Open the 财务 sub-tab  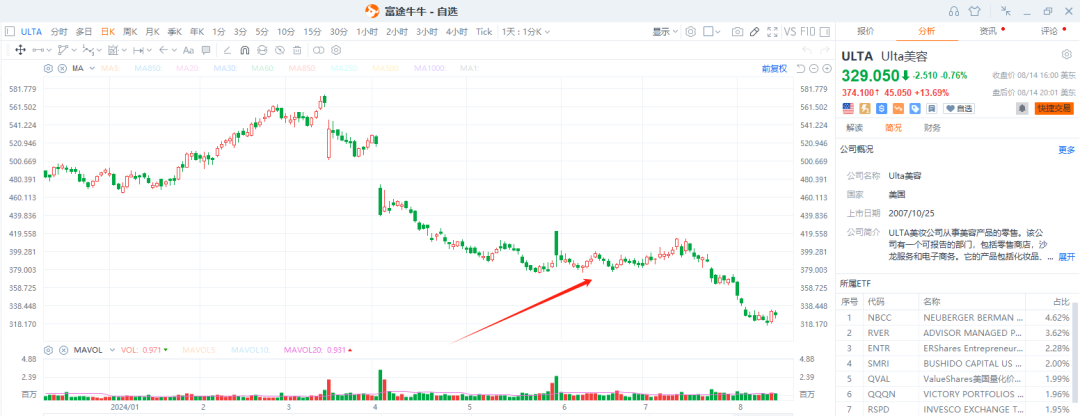(933, 128)
